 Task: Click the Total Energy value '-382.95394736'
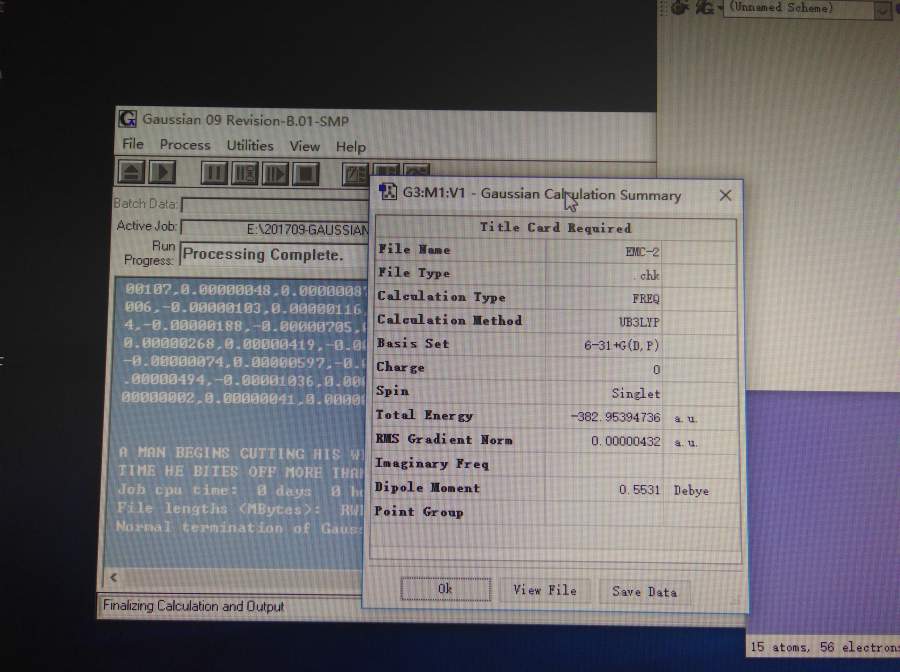click(616, 417)
